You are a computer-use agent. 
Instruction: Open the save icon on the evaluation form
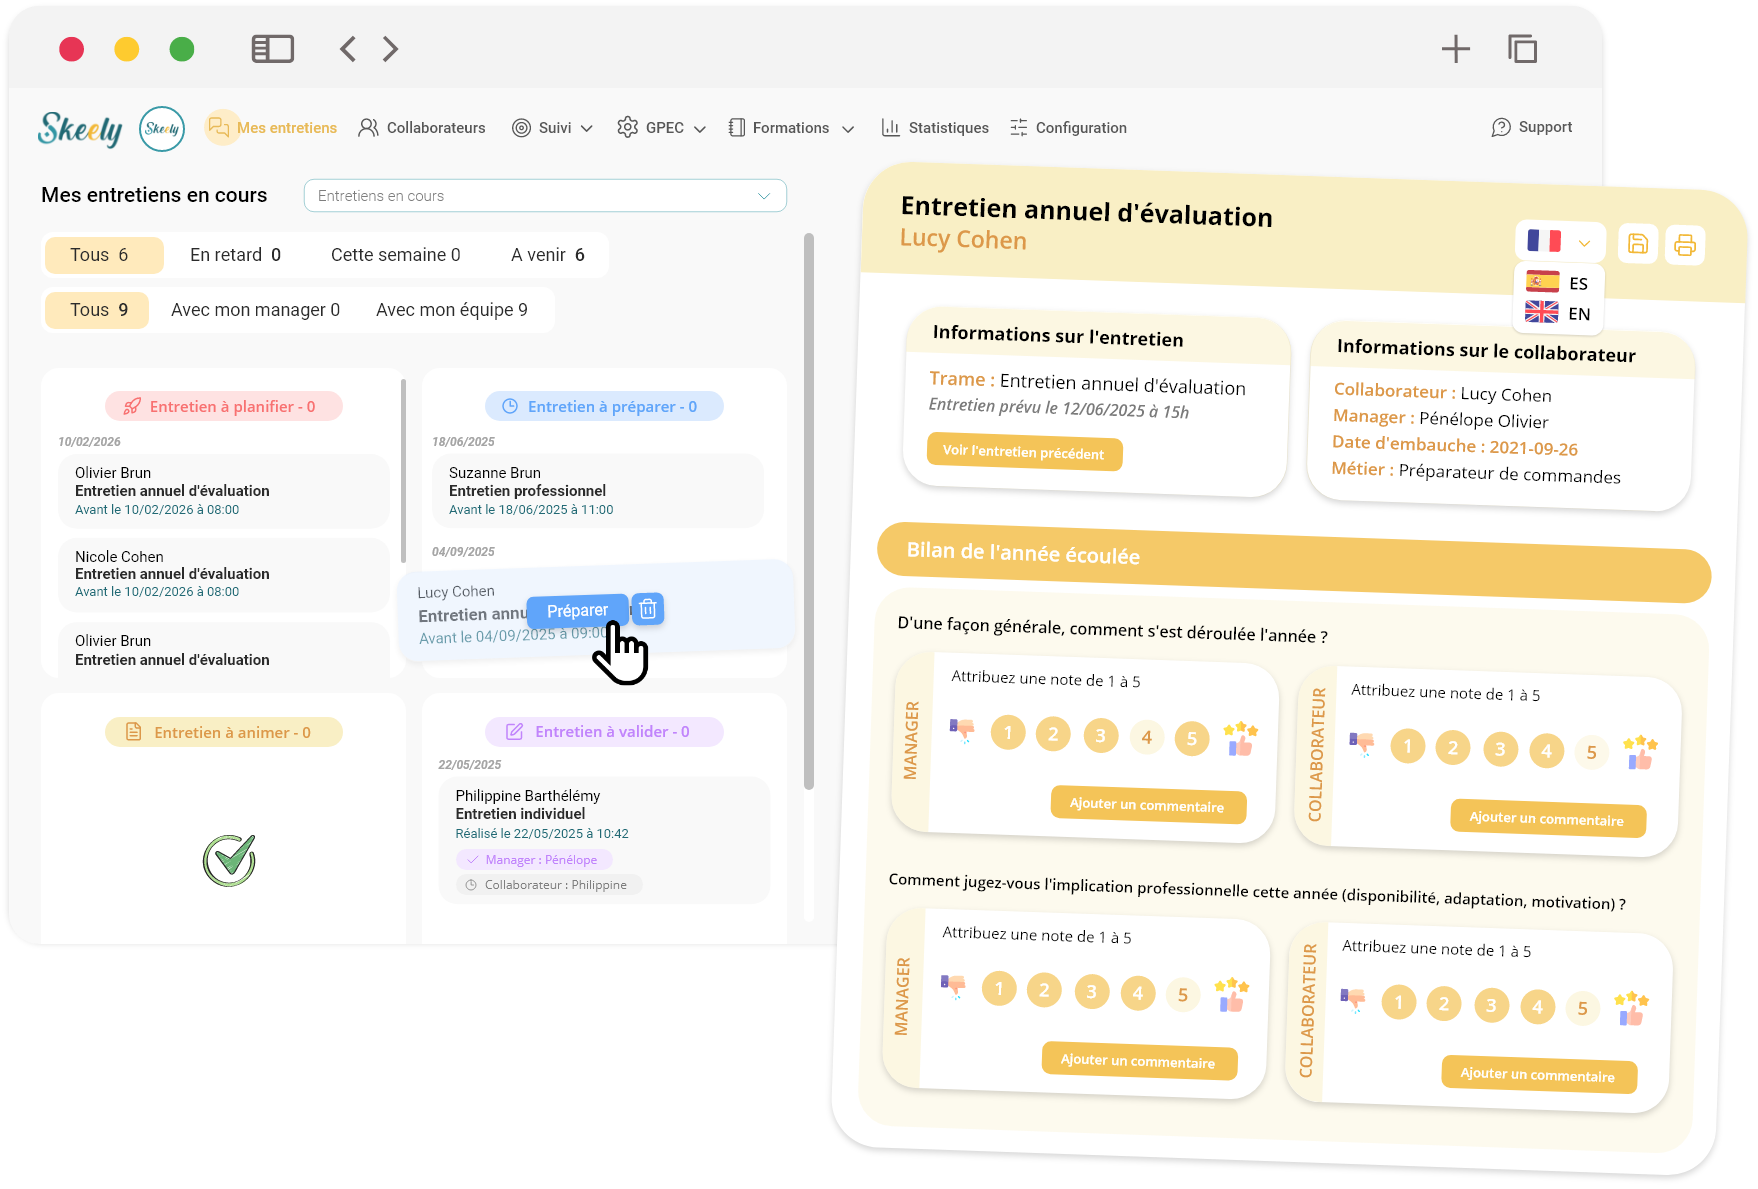[x=1637, y=243]
